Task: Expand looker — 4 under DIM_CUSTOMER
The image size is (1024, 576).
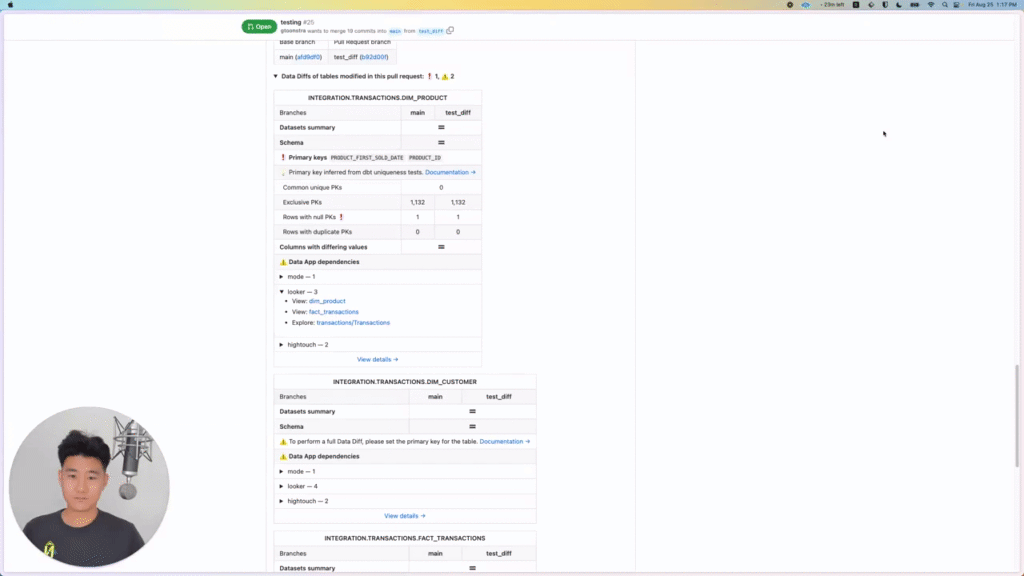Action: pyautogui.click(x=281, y=487)
